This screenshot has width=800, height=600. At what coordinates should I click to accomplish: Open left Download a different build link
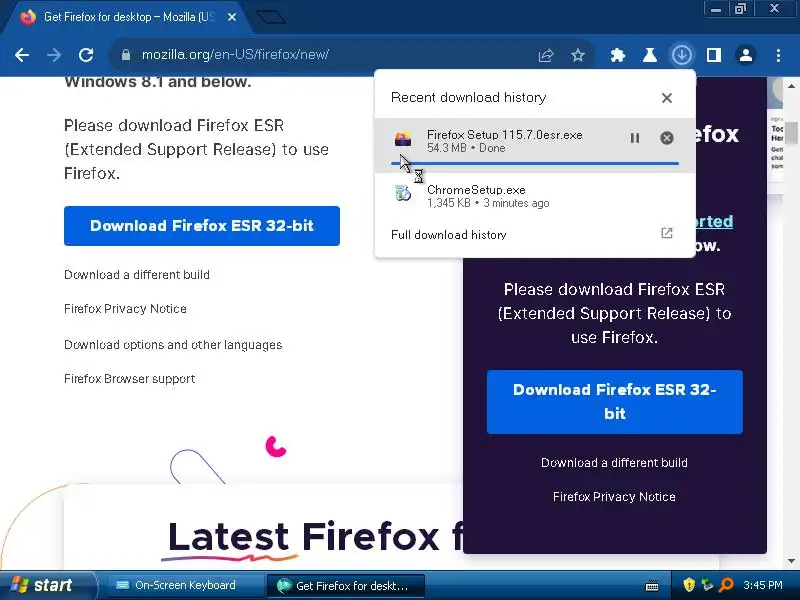(x=137, y=275)
